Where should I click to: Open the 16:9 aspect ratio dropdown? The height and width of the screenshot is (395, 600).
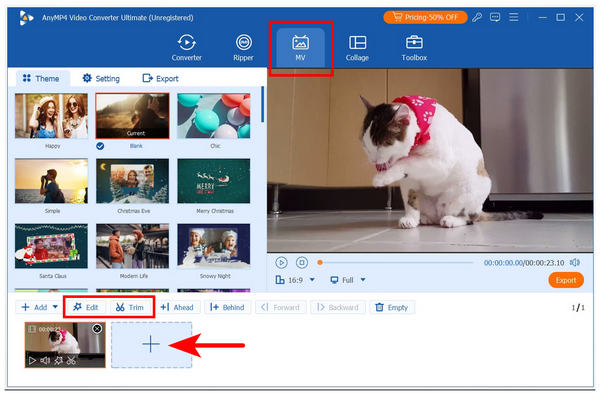click(295, 280)
